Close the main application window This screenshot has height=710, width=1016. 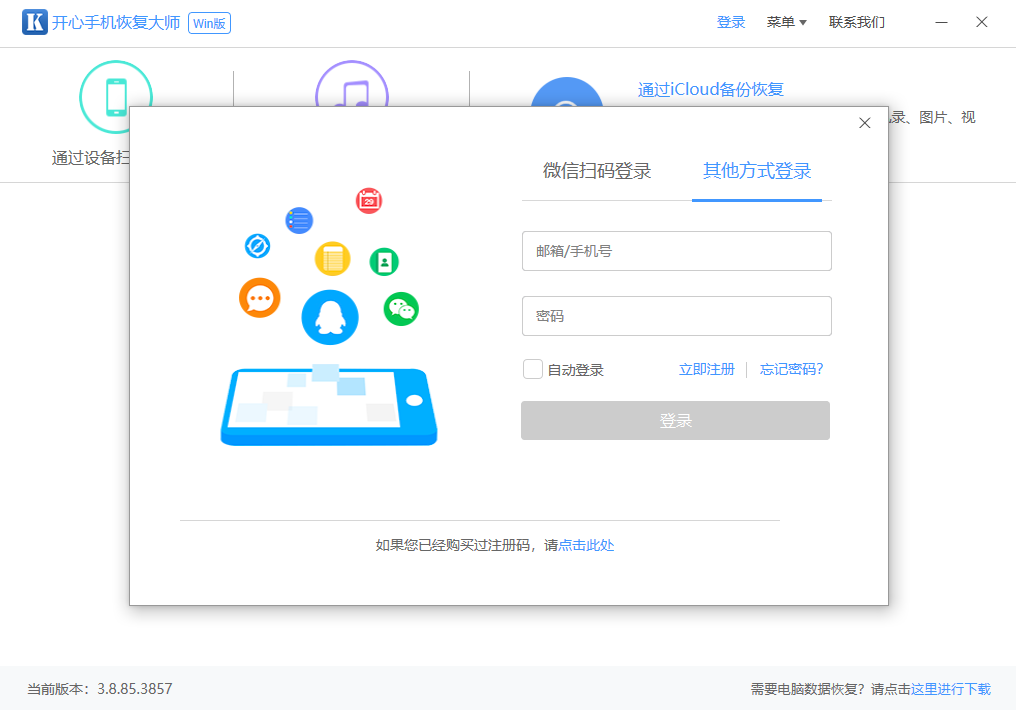[982, 22]
